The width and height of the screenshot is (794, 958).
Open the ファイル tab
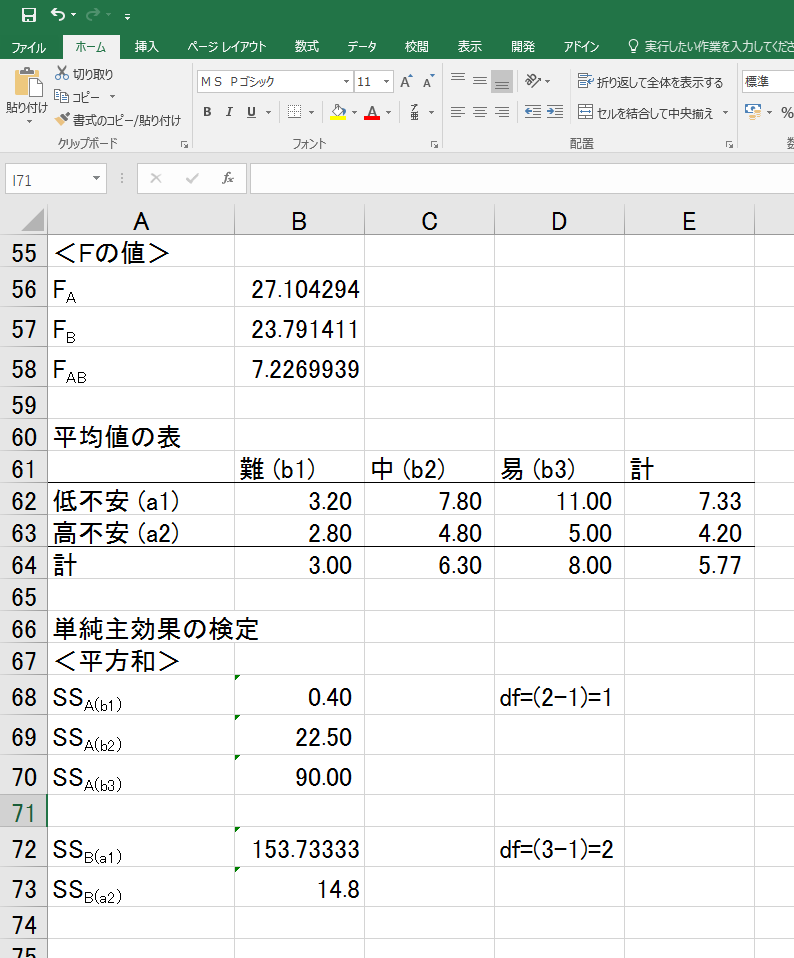coord(29,47)
